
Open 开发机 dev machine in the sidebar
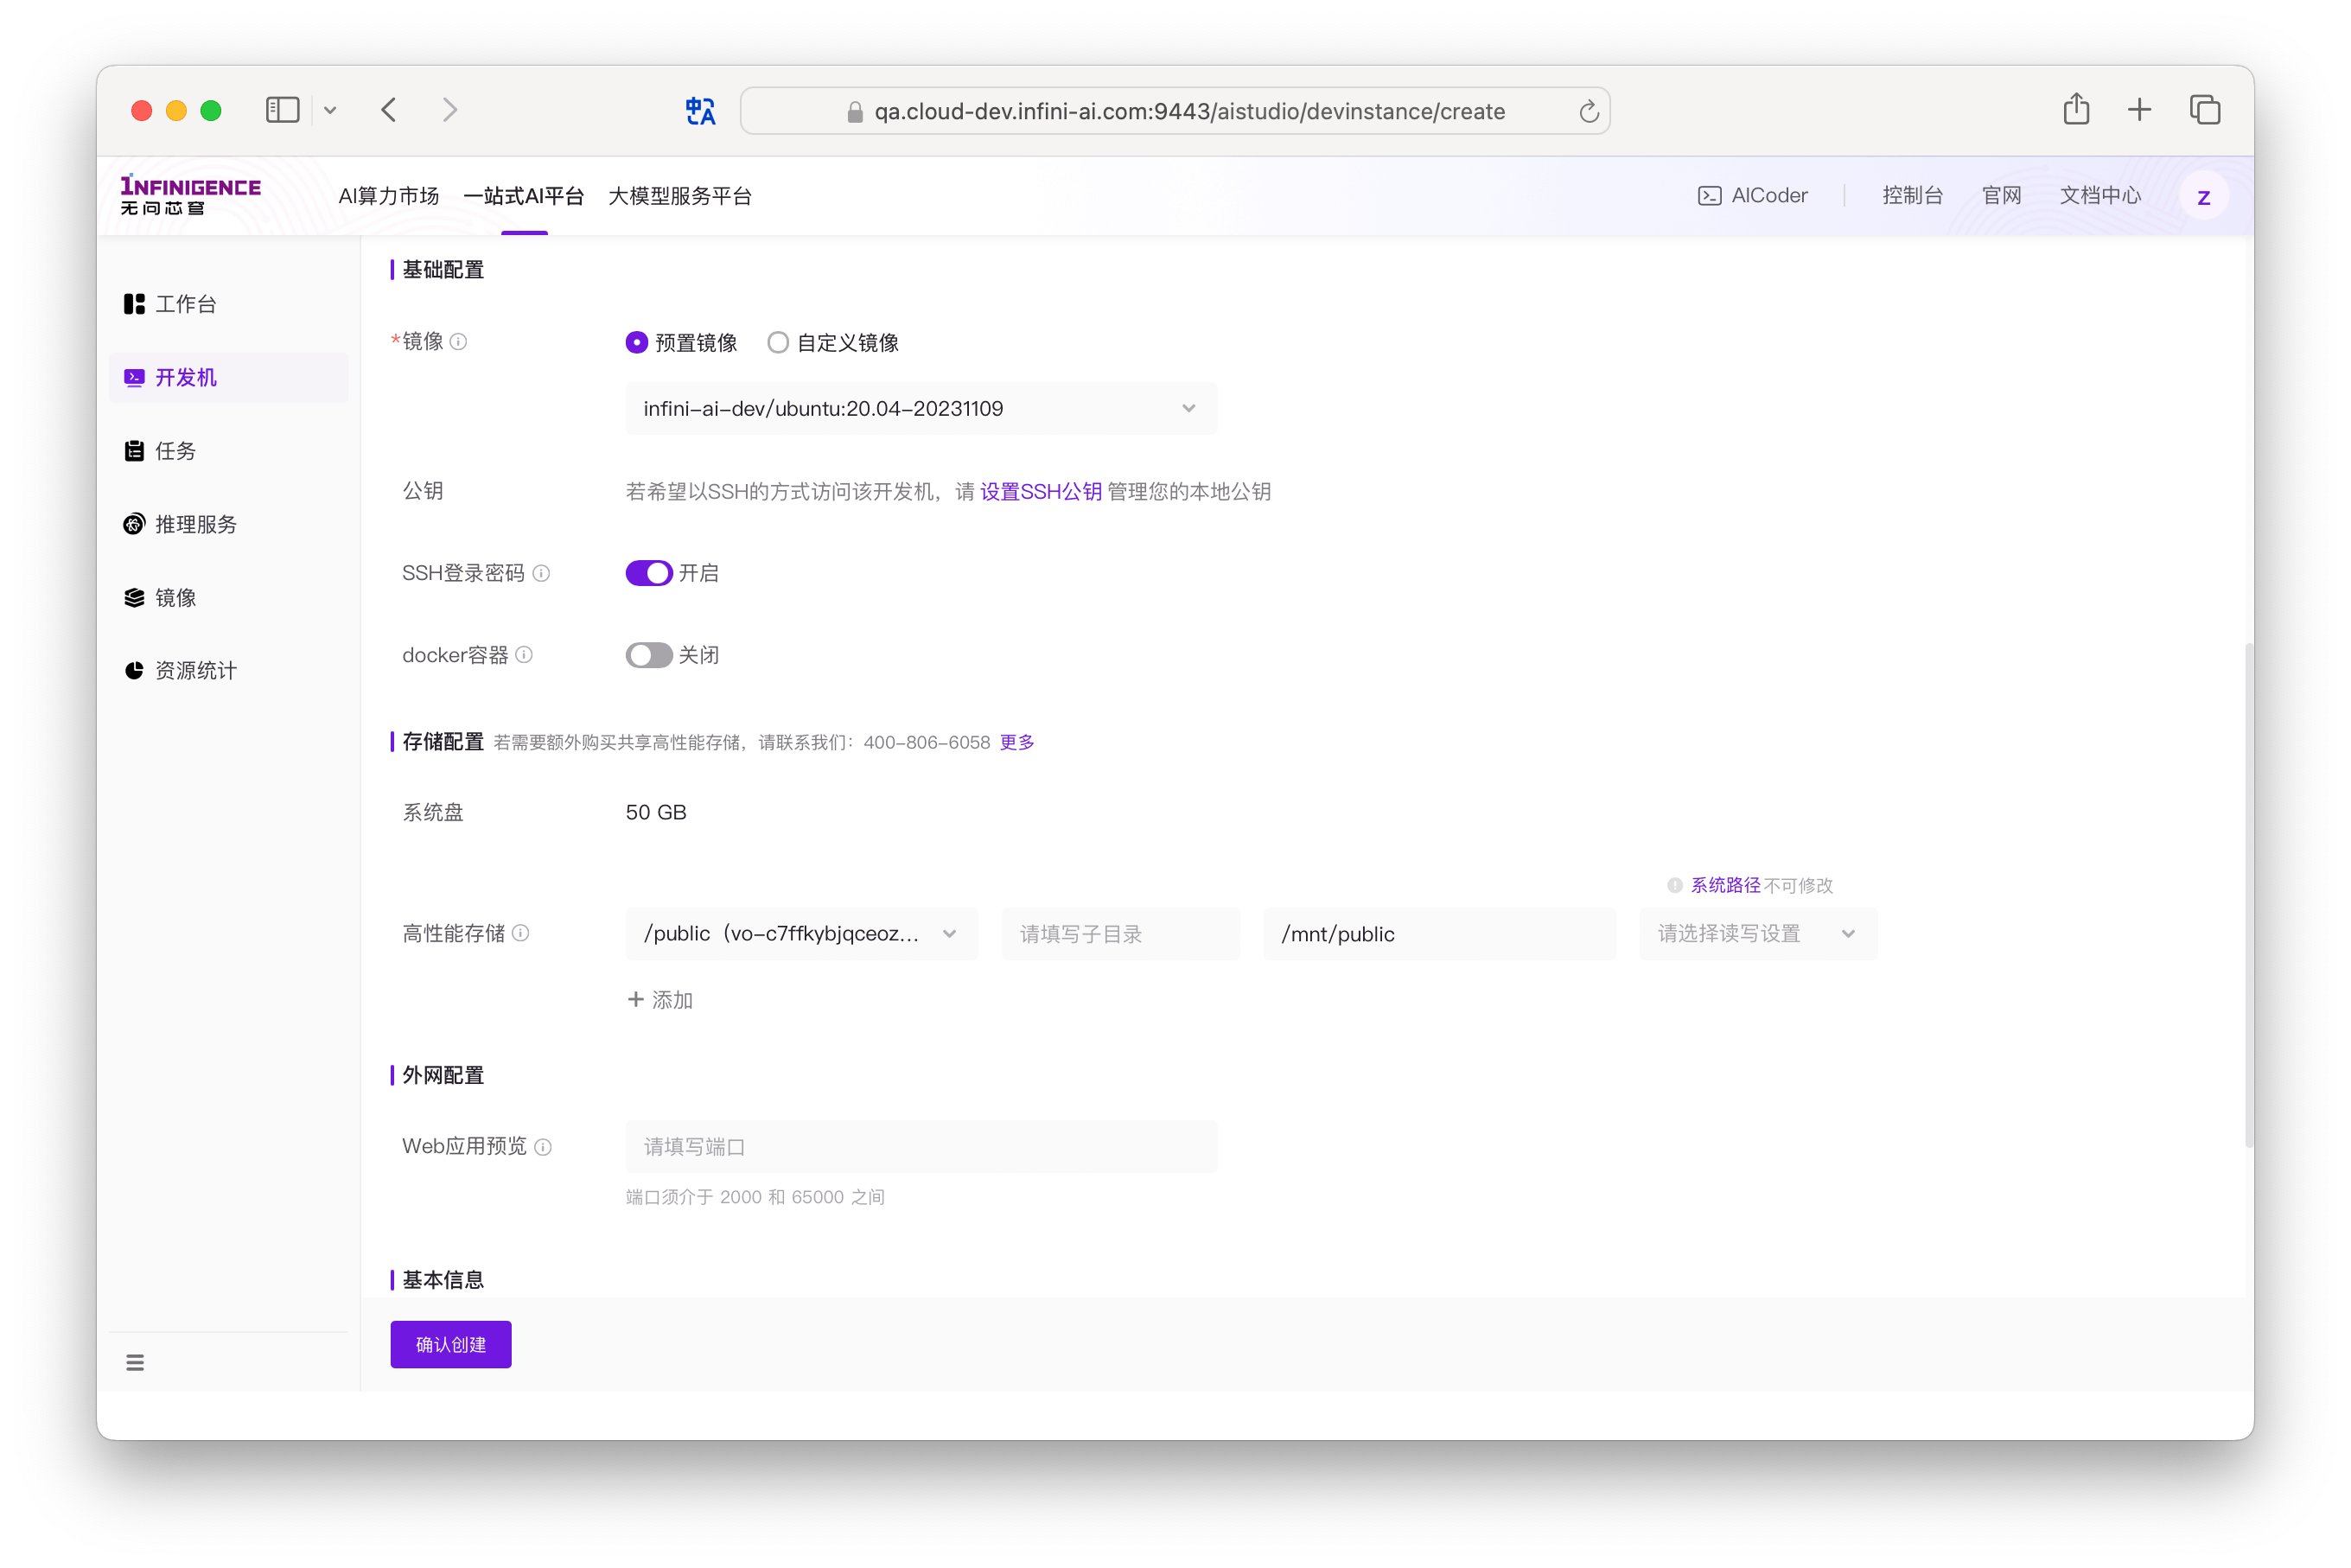(x=228, y=377)
